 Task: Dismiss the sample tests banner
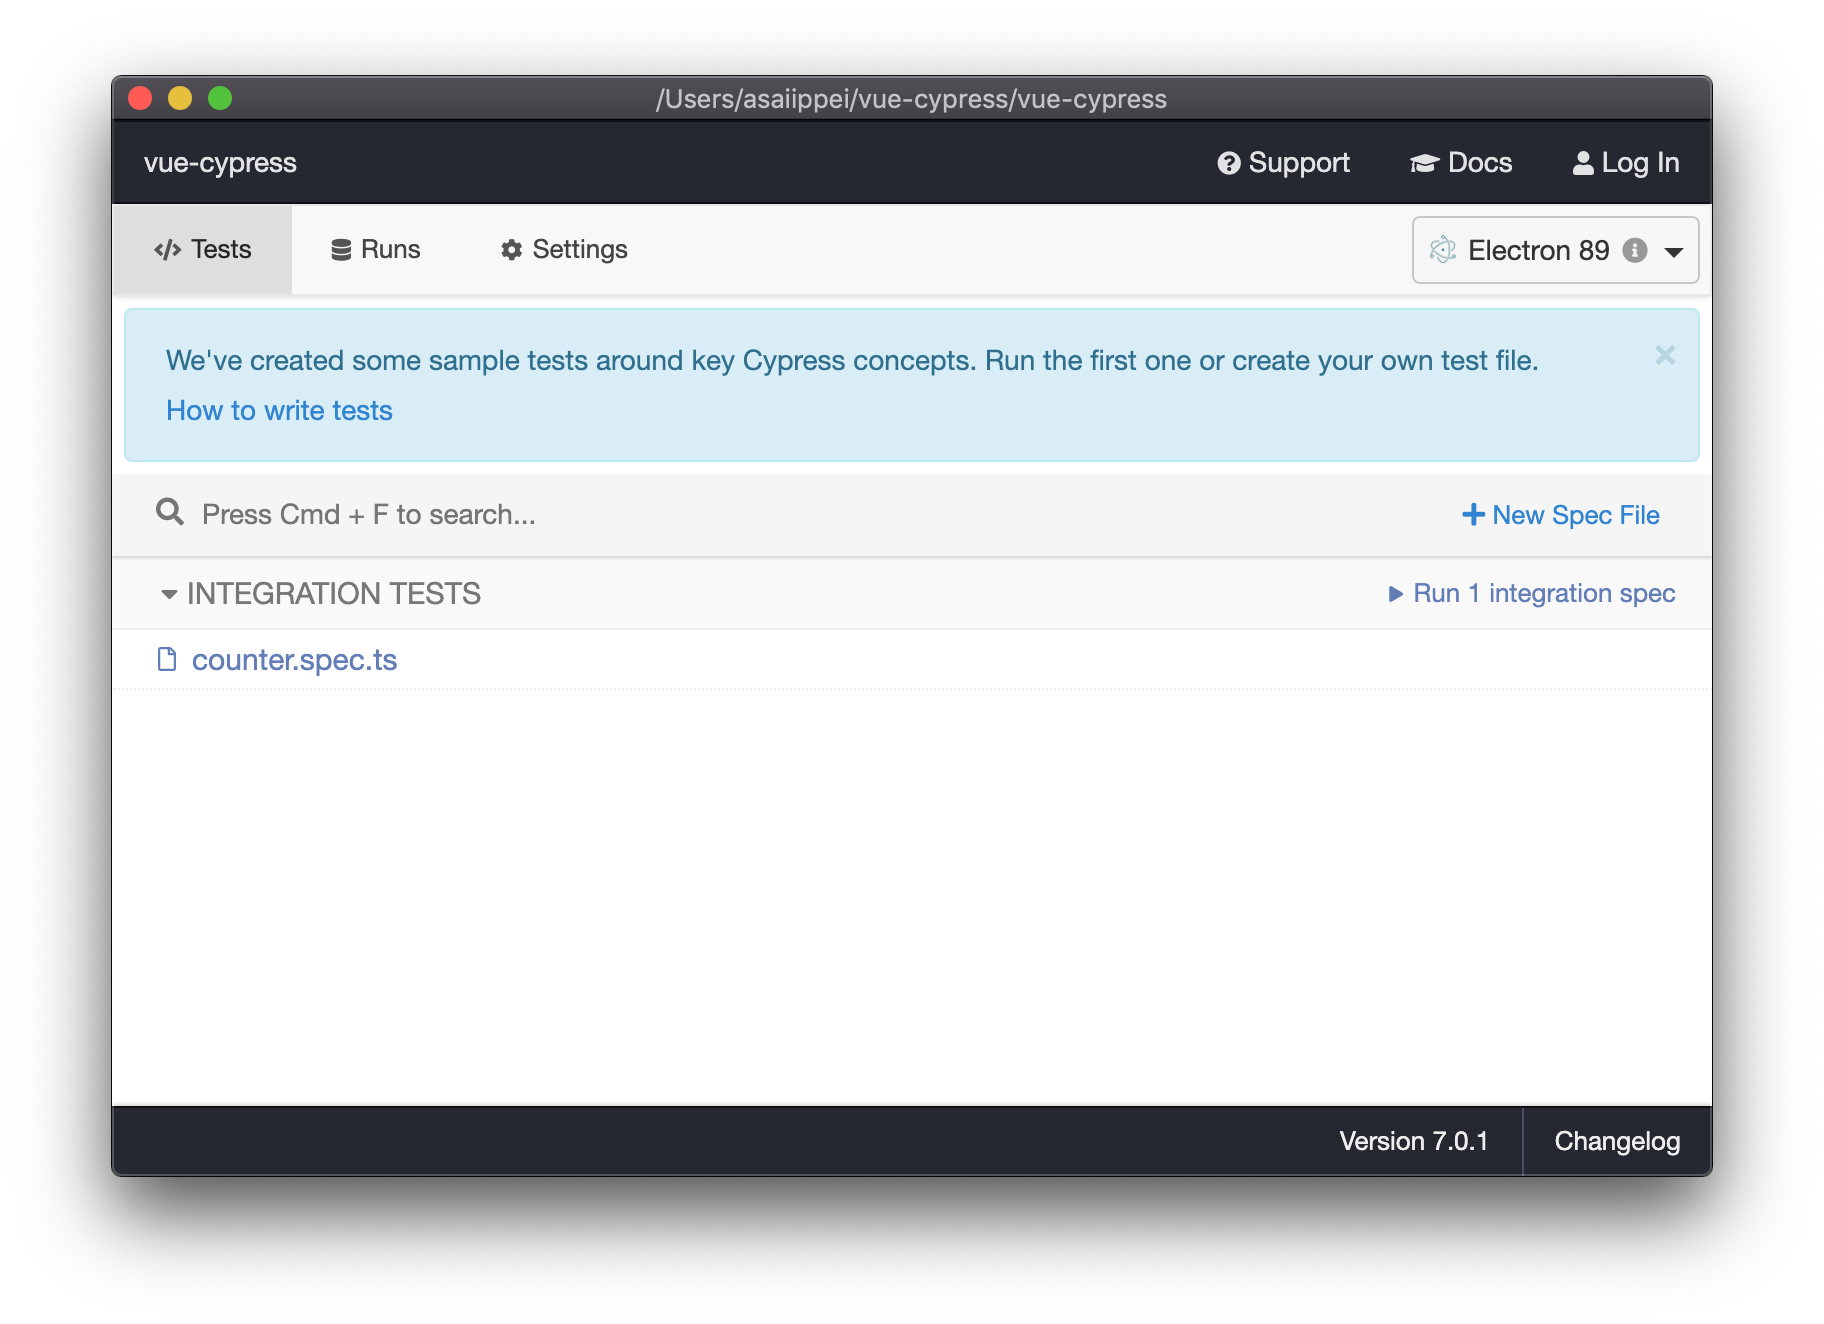pyautogui.click(x=1665, y=355)
